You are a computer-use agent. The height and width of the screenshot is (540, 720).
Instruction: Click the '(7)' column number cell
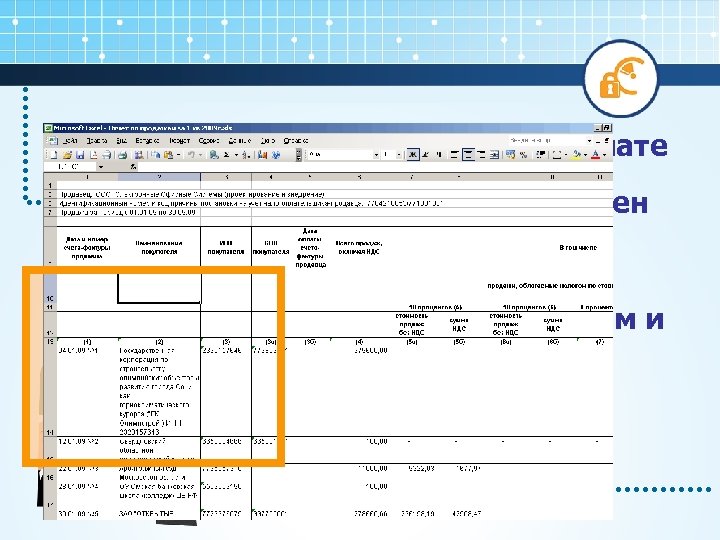tap(599, 342)
